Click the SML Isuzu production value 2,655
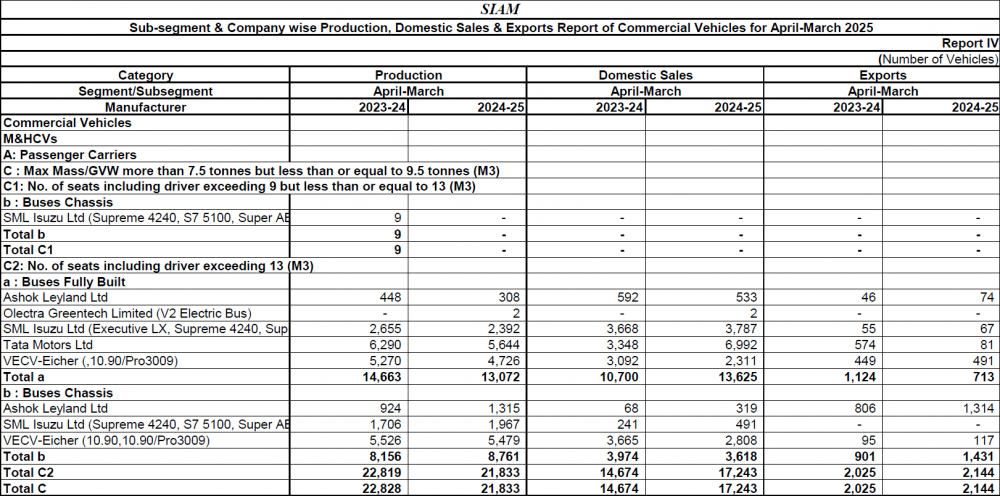The width and height of the screenshot is (1000, 496). click(x=385, y=329)
